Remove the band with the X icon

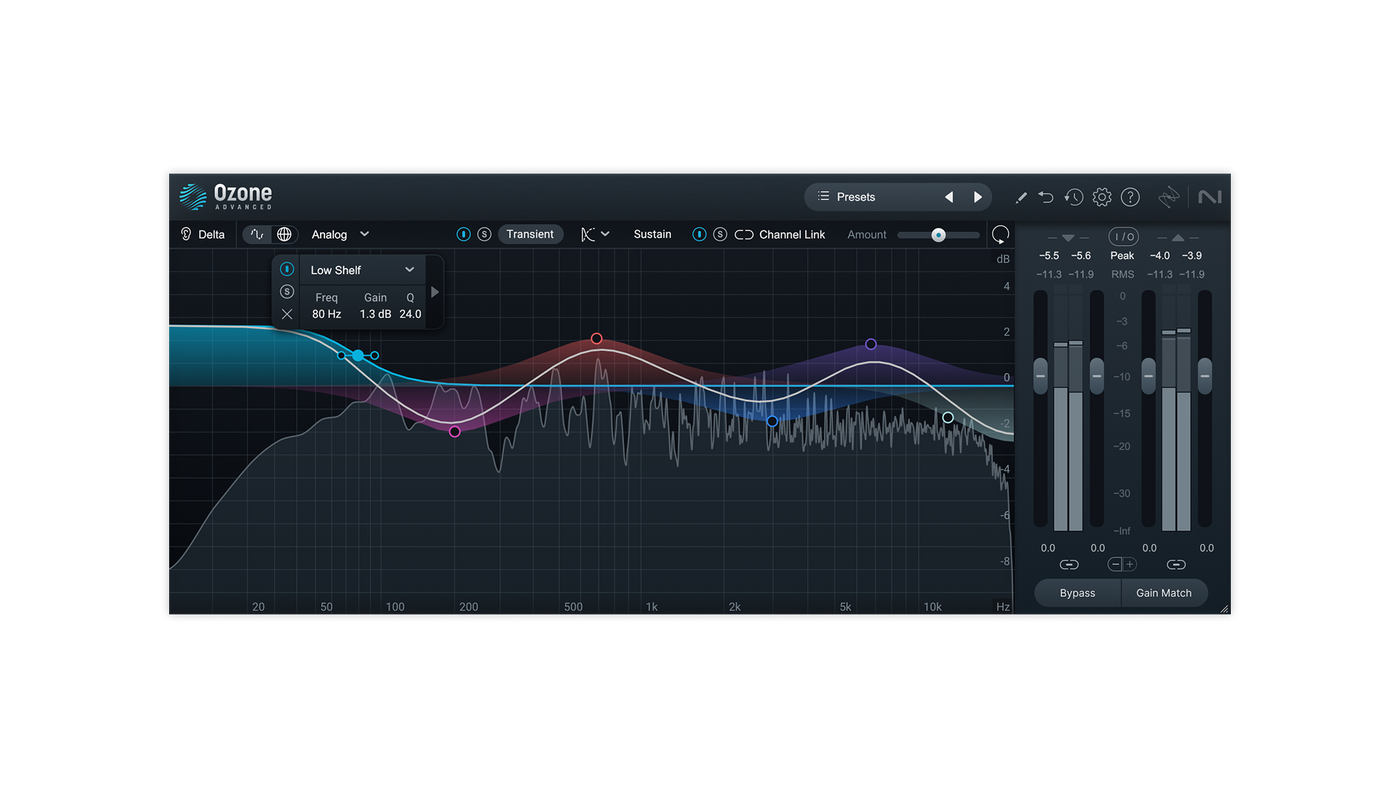click(x=287, y=314)
